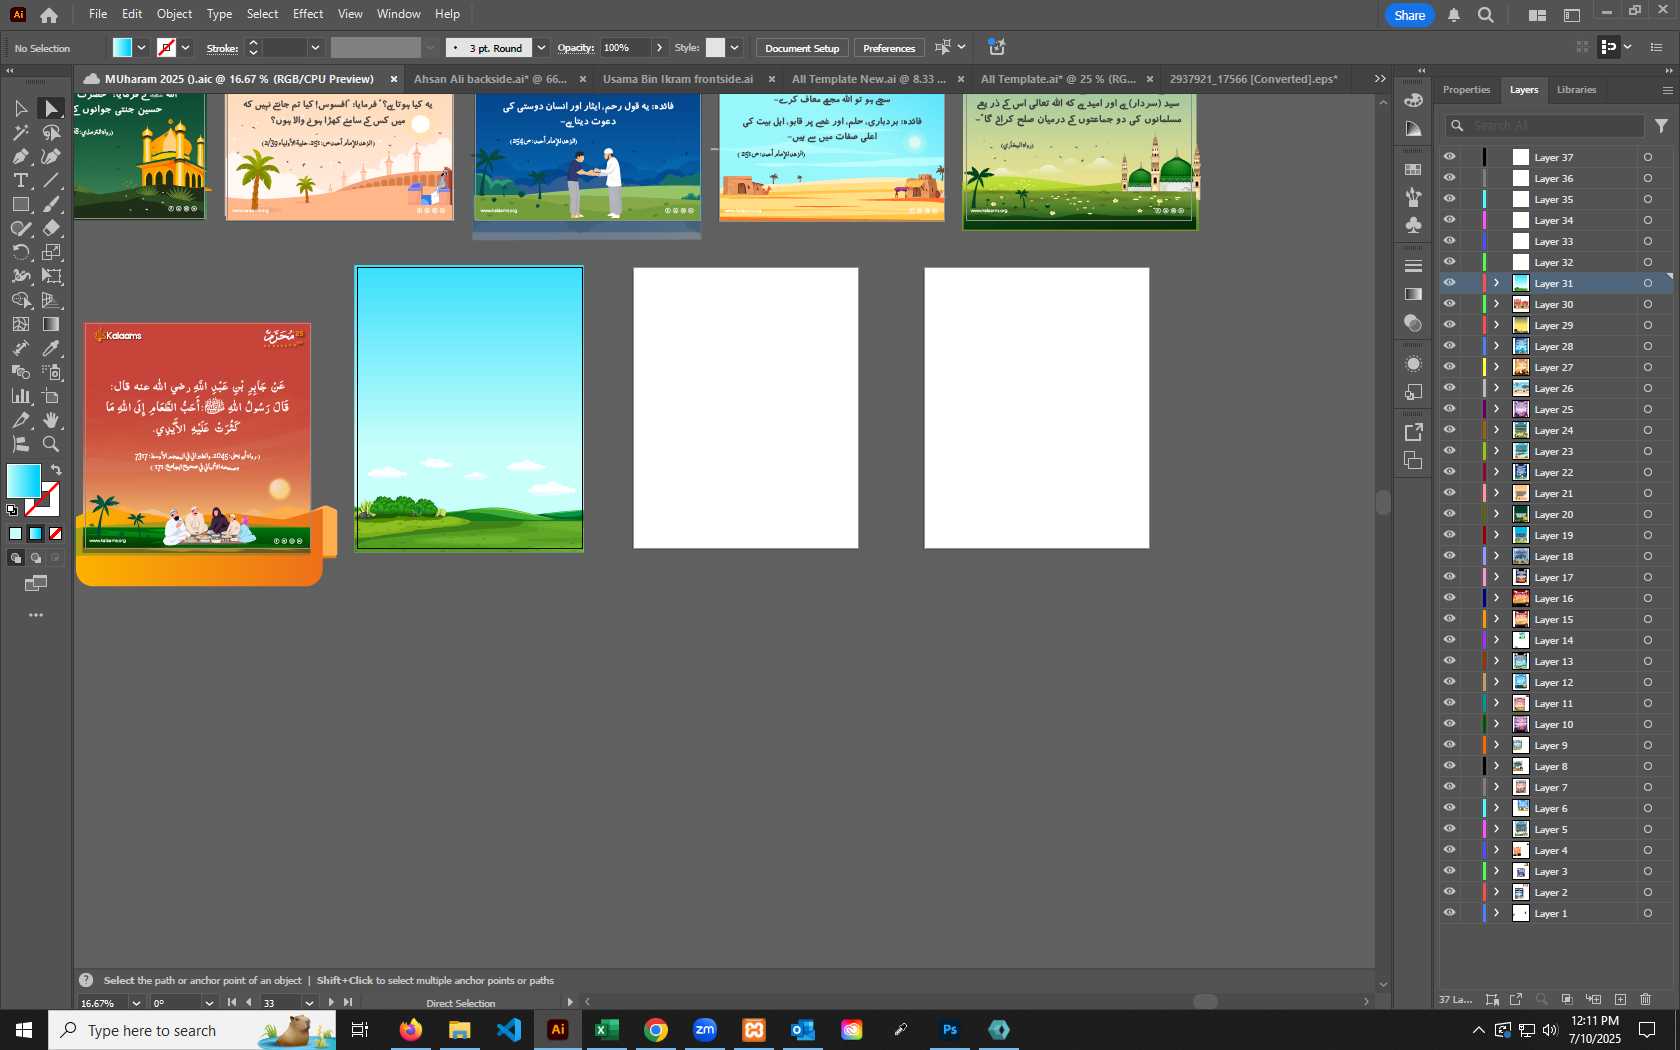
Task: Hide Layer 10 with eye icon
Action: pyautogui.click(x=1449, y=724)
